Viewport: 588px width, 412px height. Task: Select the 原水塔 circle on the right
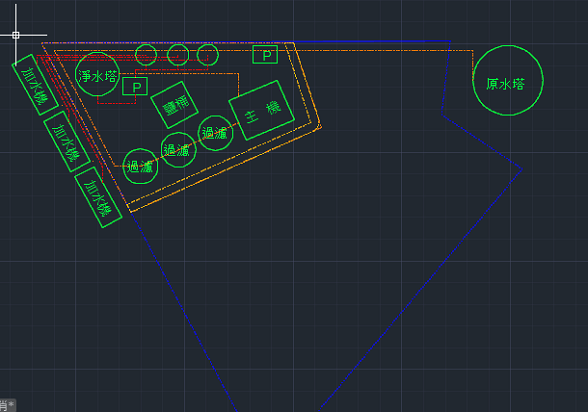(508, 80)
